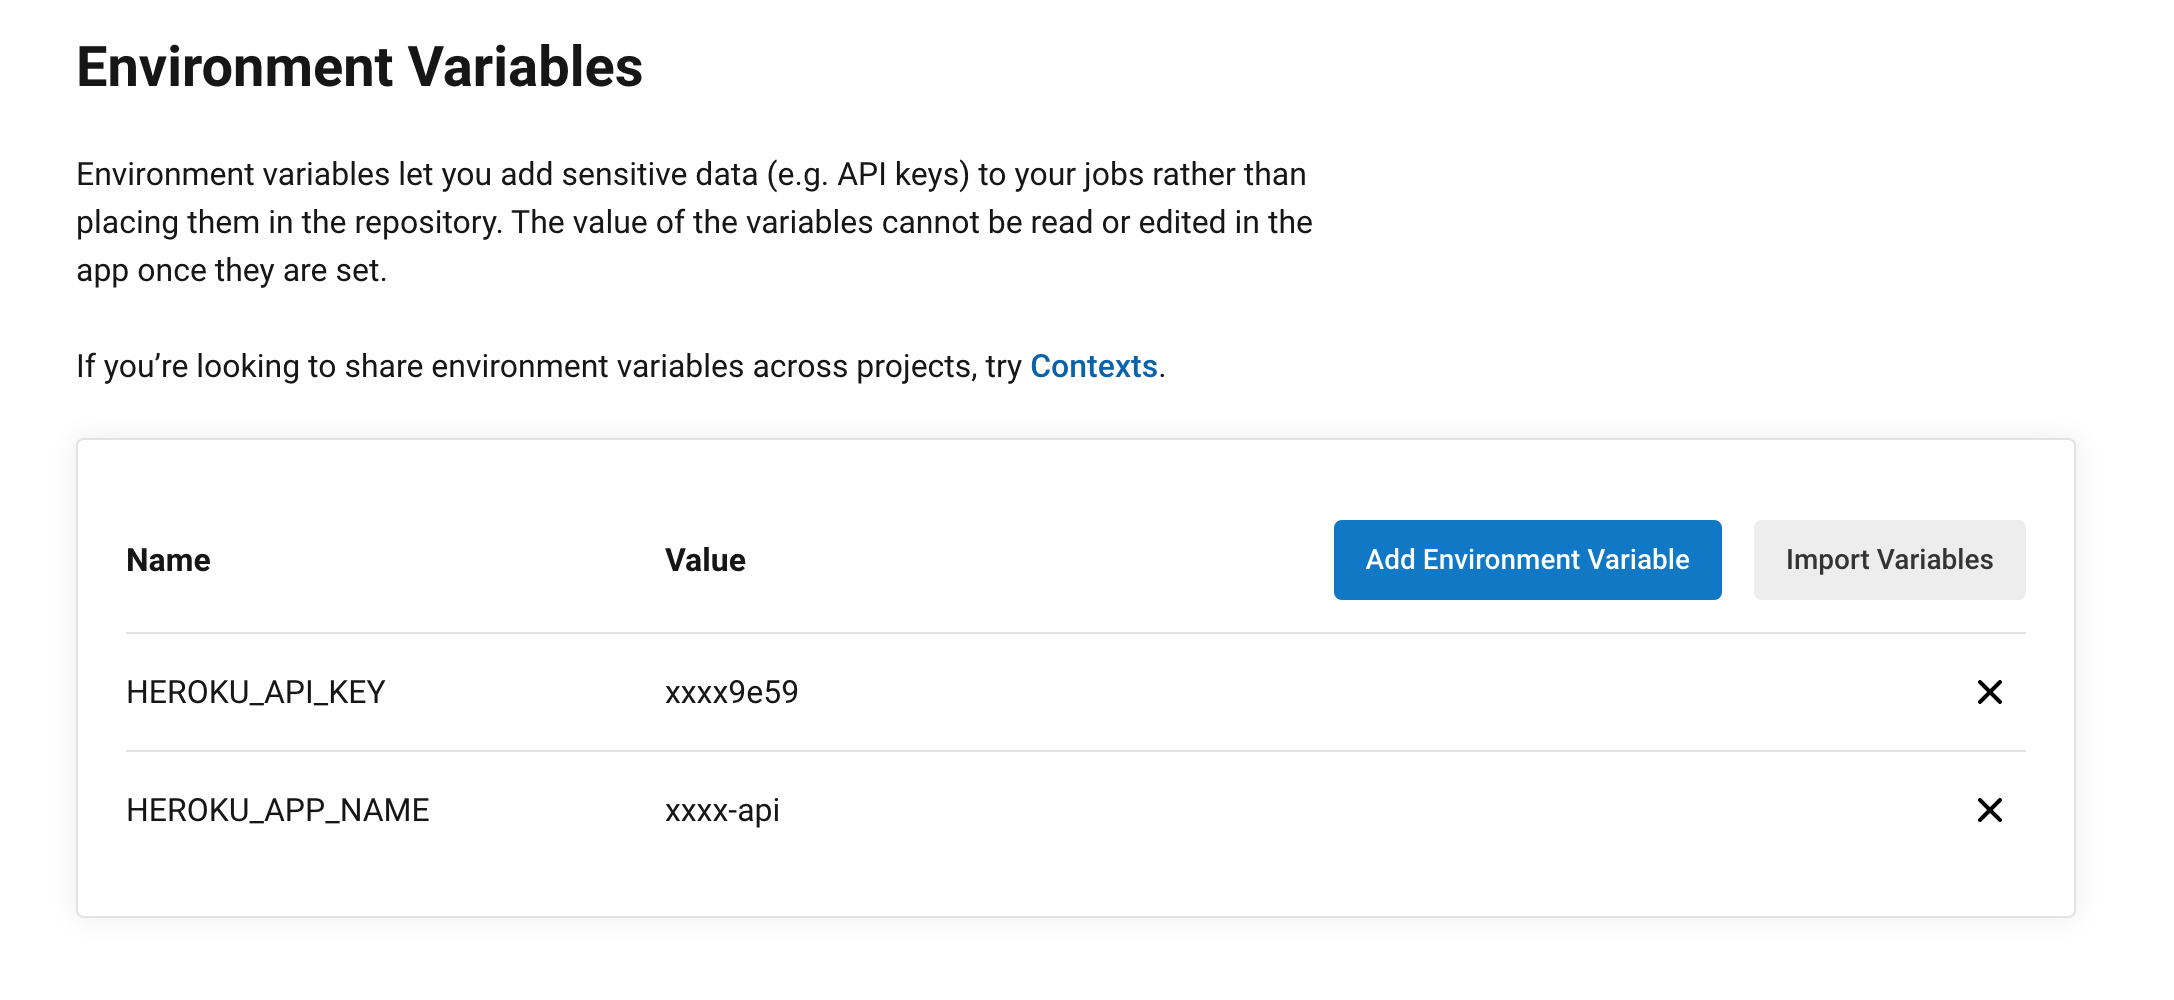Click the Environment Variables page heading

pos(359,67)
